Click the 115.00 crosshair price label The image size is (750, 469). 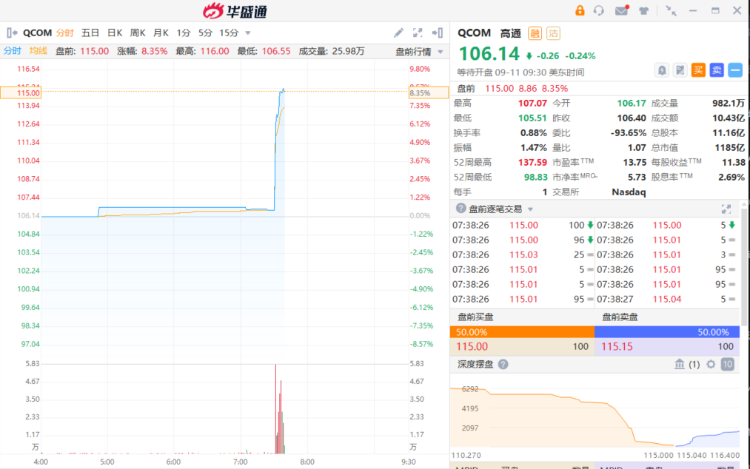(21, 93)
